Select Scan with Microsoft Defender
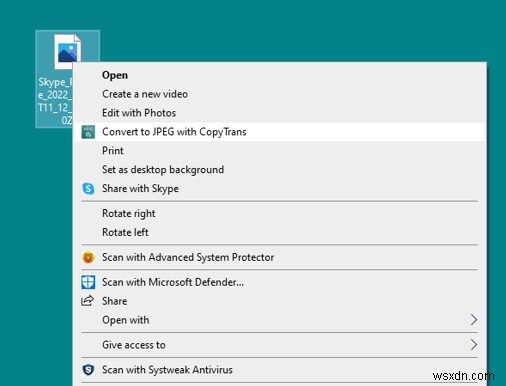Image resolution: width=506 pixels, height=386 pixels. click(x=279, y=282)
